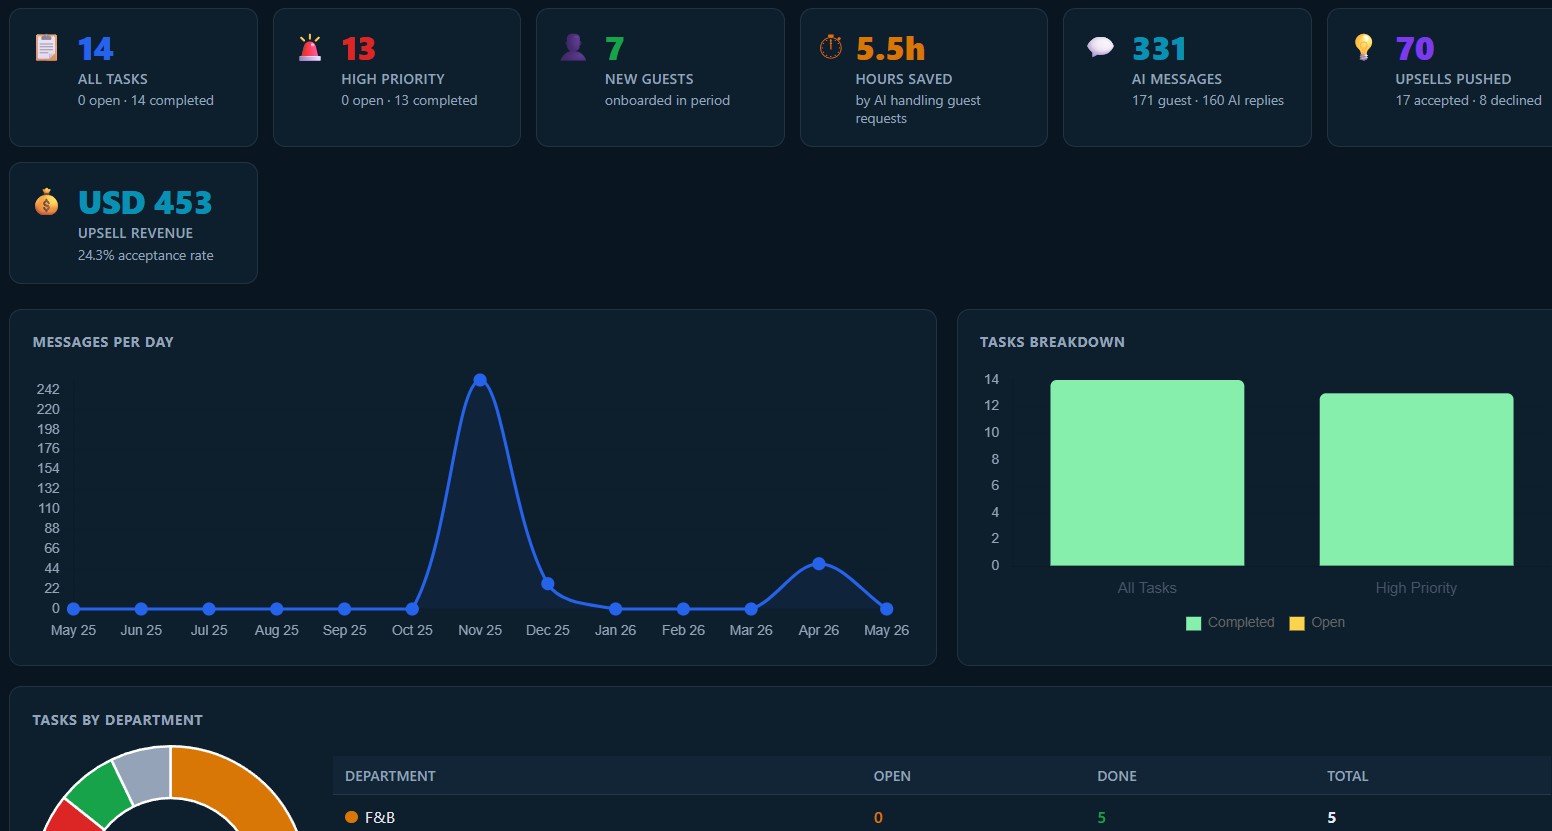The width and height of the screenshot is (1552, 831).
Task: Click the person silhouette New Guests icon
Action: [573, 47]
